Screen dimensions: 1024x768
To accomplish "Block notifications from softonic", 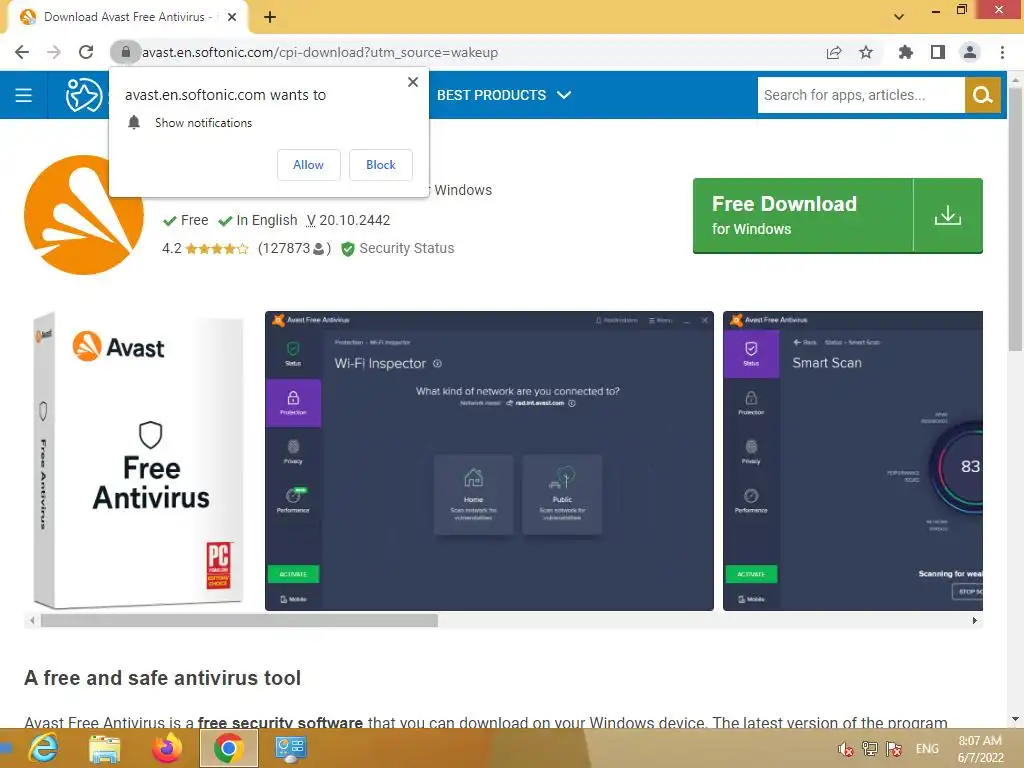I will pos(381,165).
